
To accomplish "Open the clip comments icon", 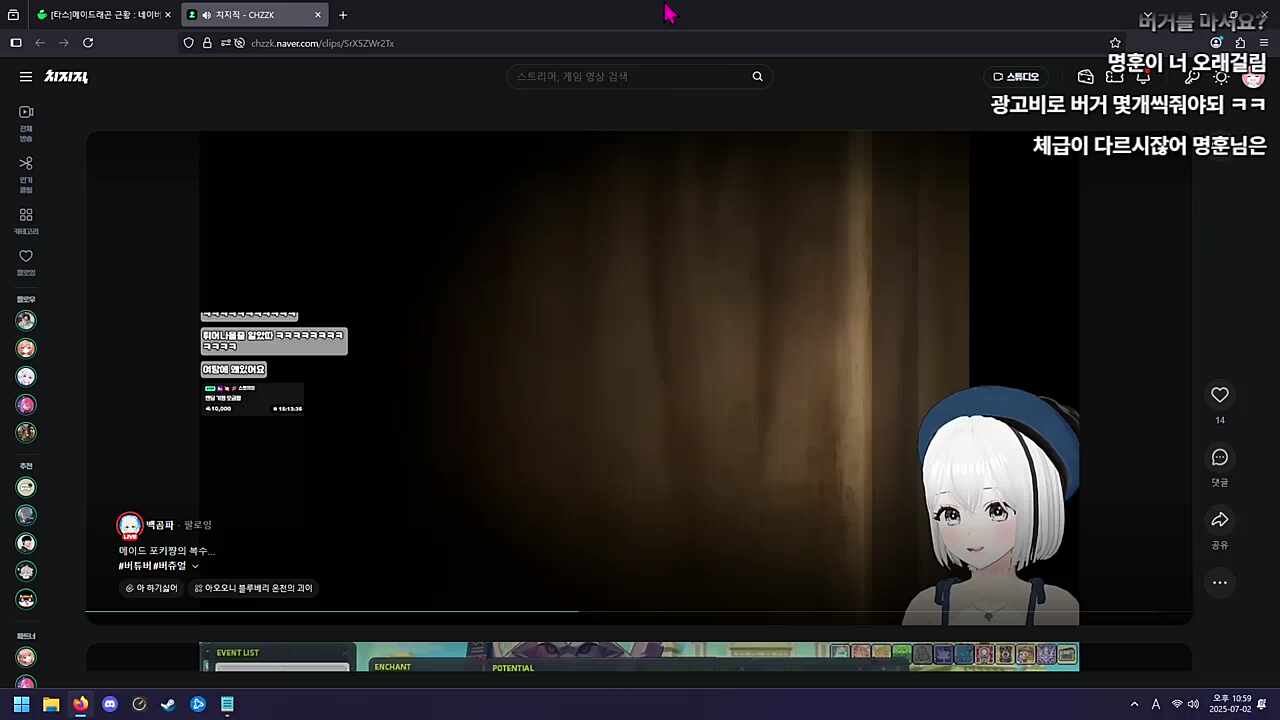I will click(x=1220, y=457).
